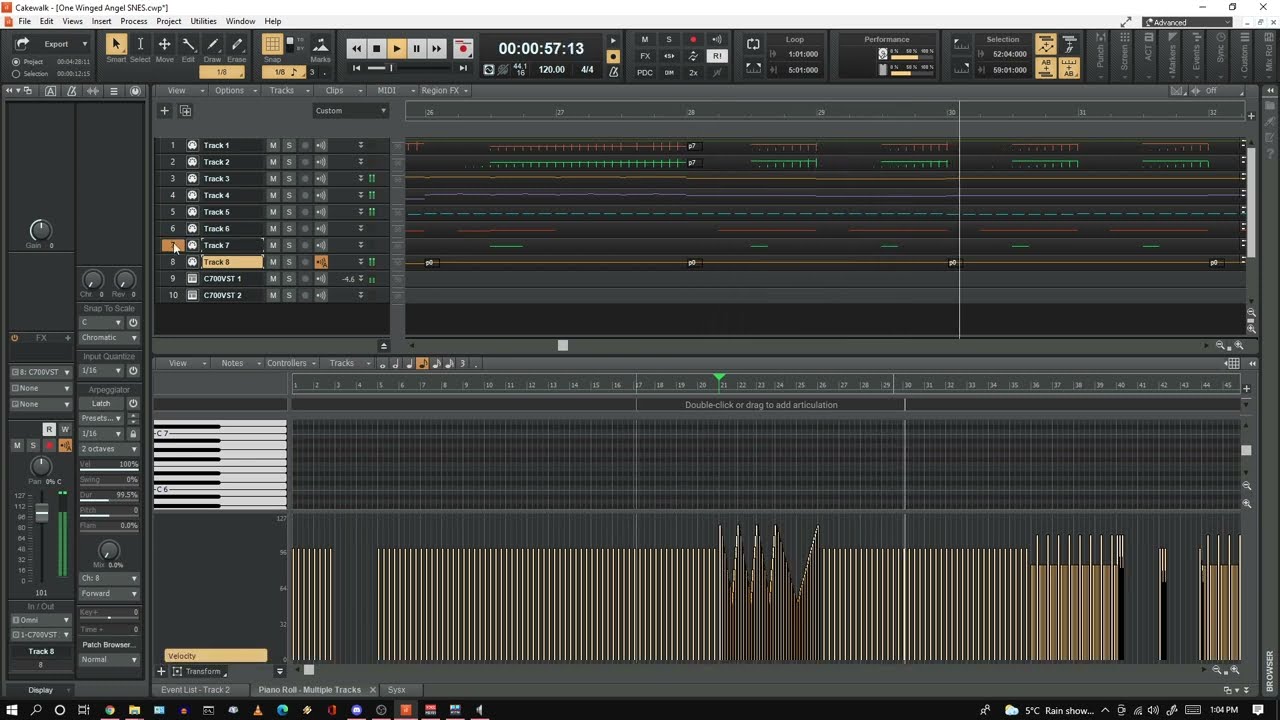1280x720 pixels.
Task: Choose the Erase tool
Action: [x=237, y=44]
